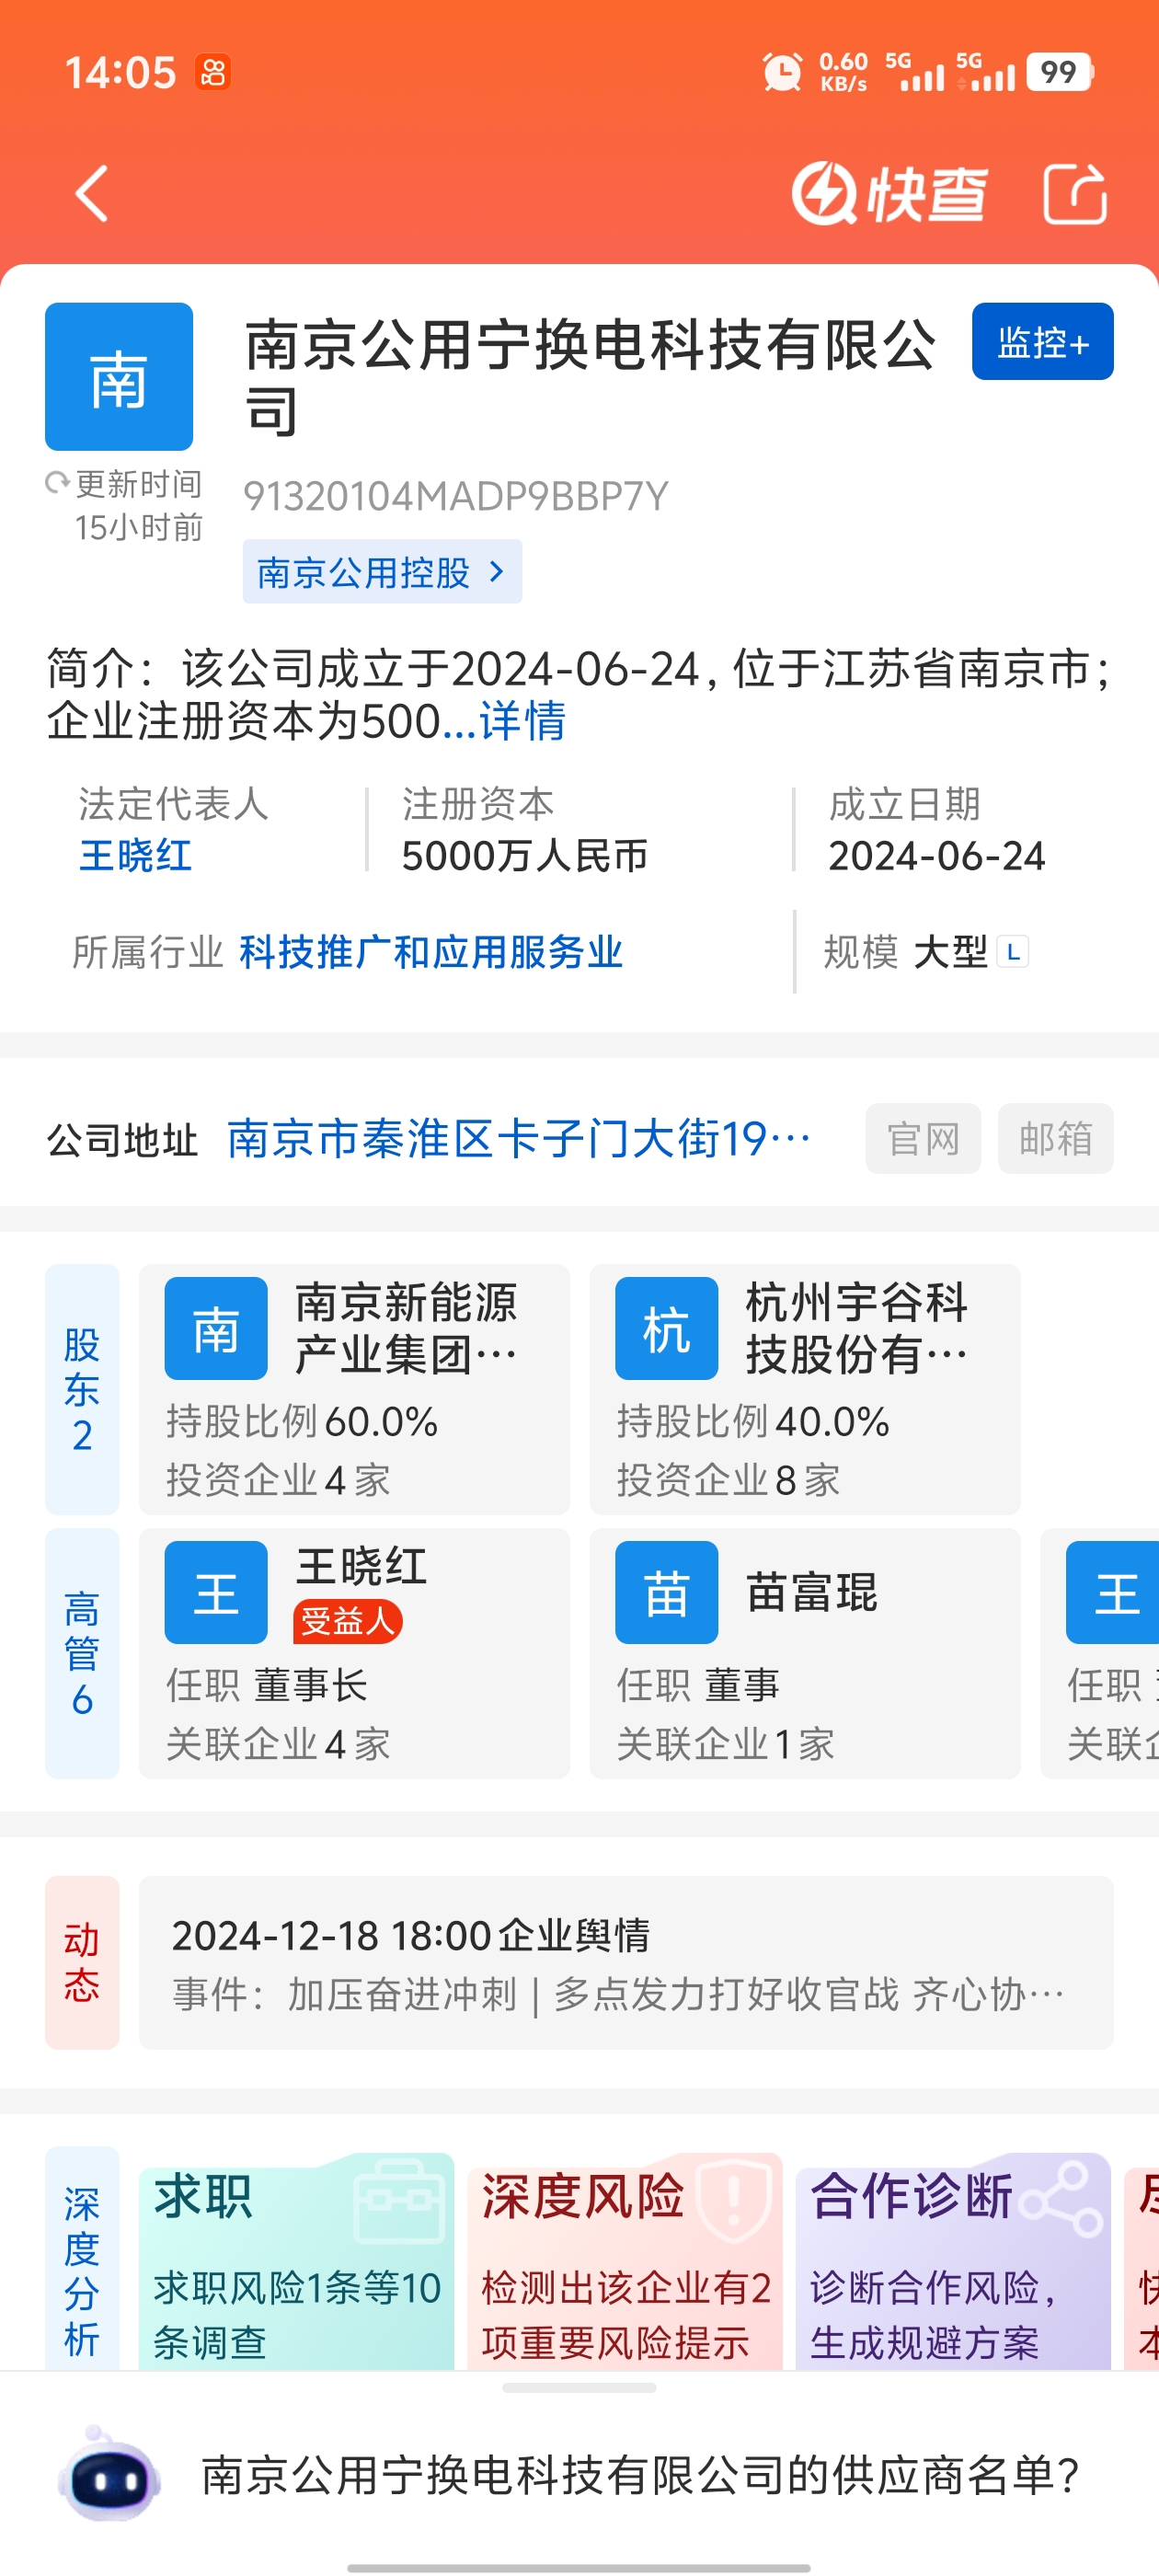The width and height of the screenshot is (1159, 2576).
Task: Tap the battery indicator showing 99
Action: [1059, 72]
